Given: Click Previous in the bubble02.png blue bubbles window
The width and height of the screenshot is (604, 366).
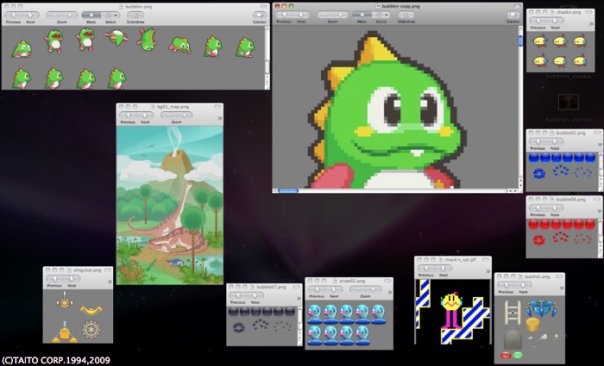Looking at the screenshot, I should pos(538,141).
